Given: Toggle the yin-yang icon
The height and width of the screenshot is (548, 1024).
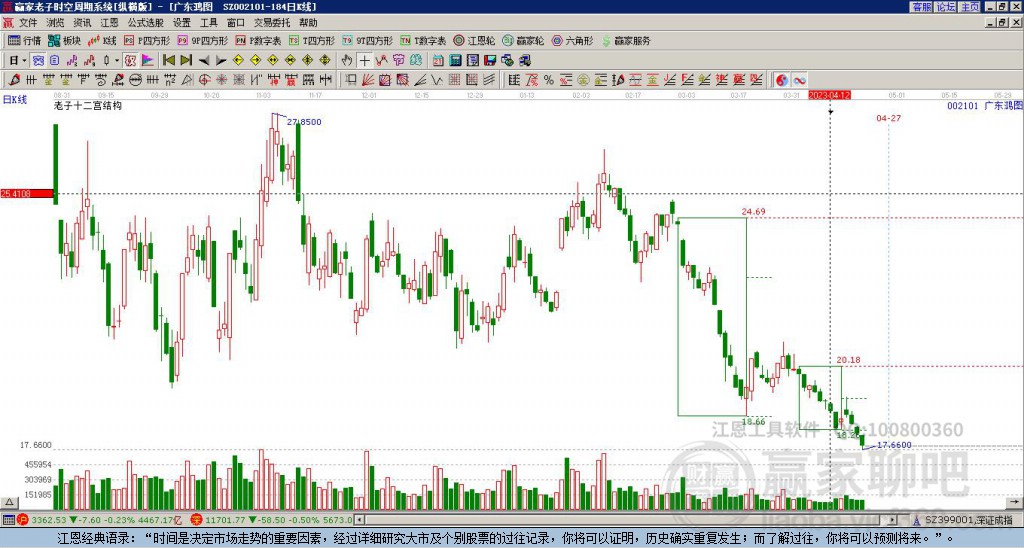Looking at the screenshot, I should click(781, 80).
